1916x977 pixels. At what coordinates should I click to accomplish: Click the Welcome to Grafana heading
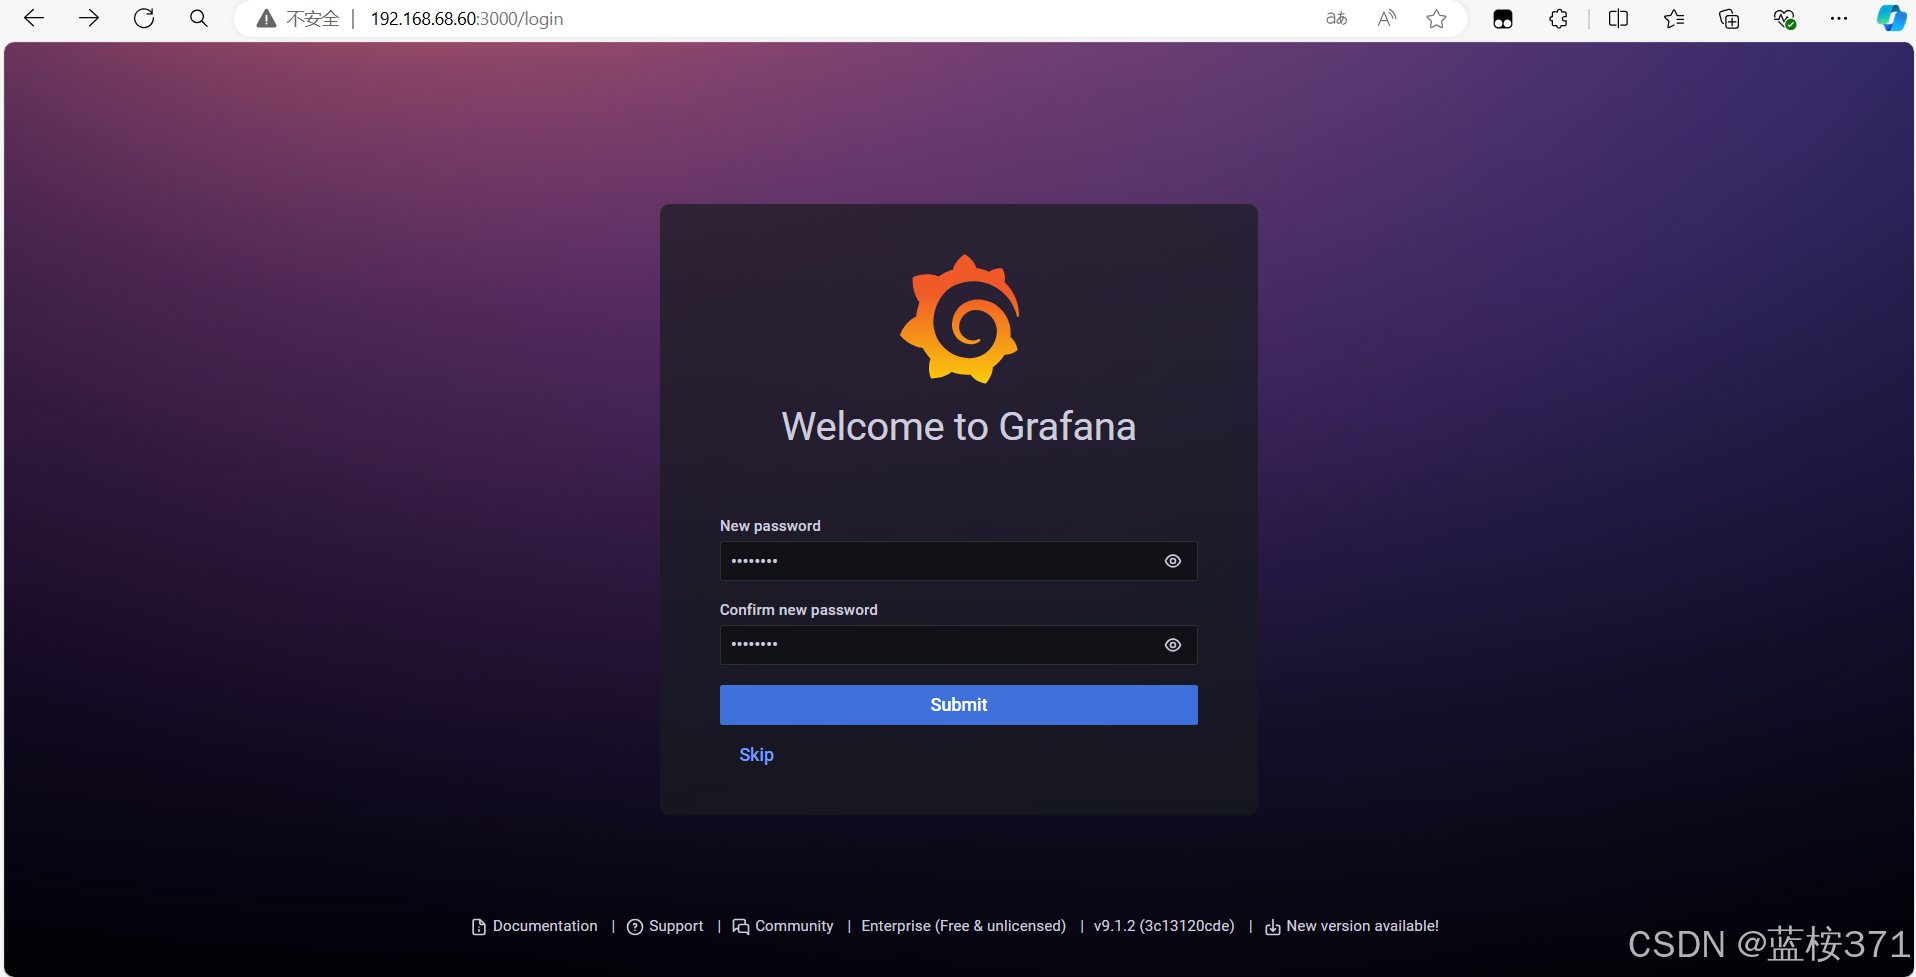click(958, 427)
